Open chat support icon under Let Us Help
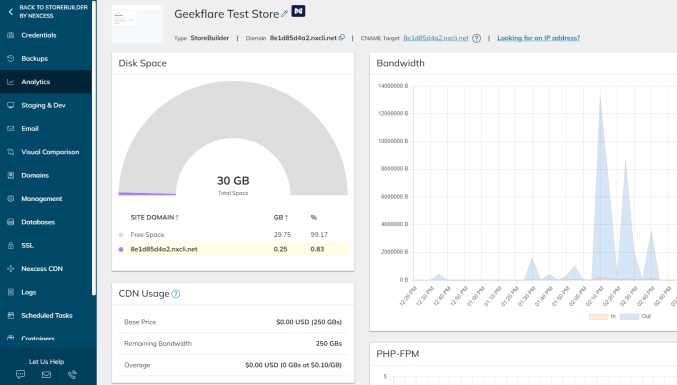677x385 pixels. pos(20,374)
